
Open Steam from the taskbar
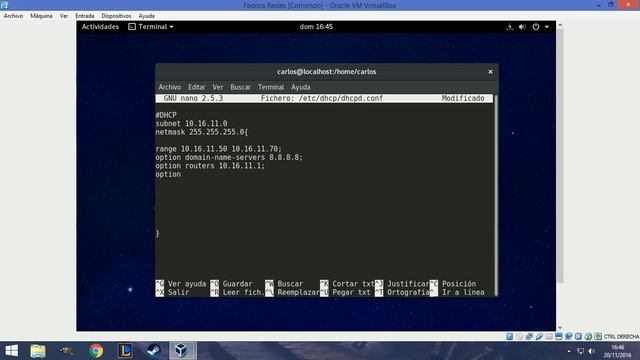(154, 351)
